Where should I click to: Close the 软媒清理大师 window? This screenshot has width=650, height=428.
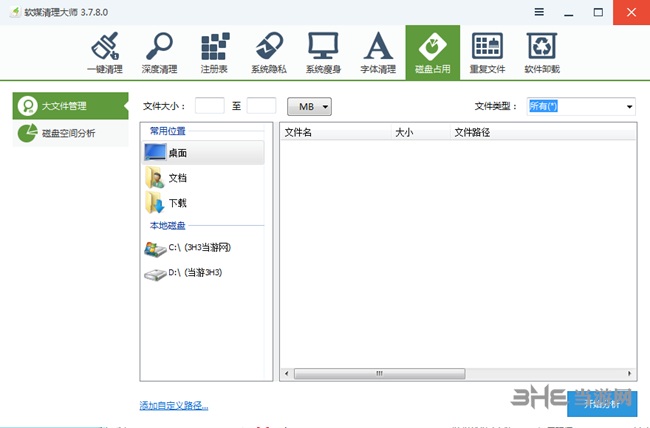(631, 12)
